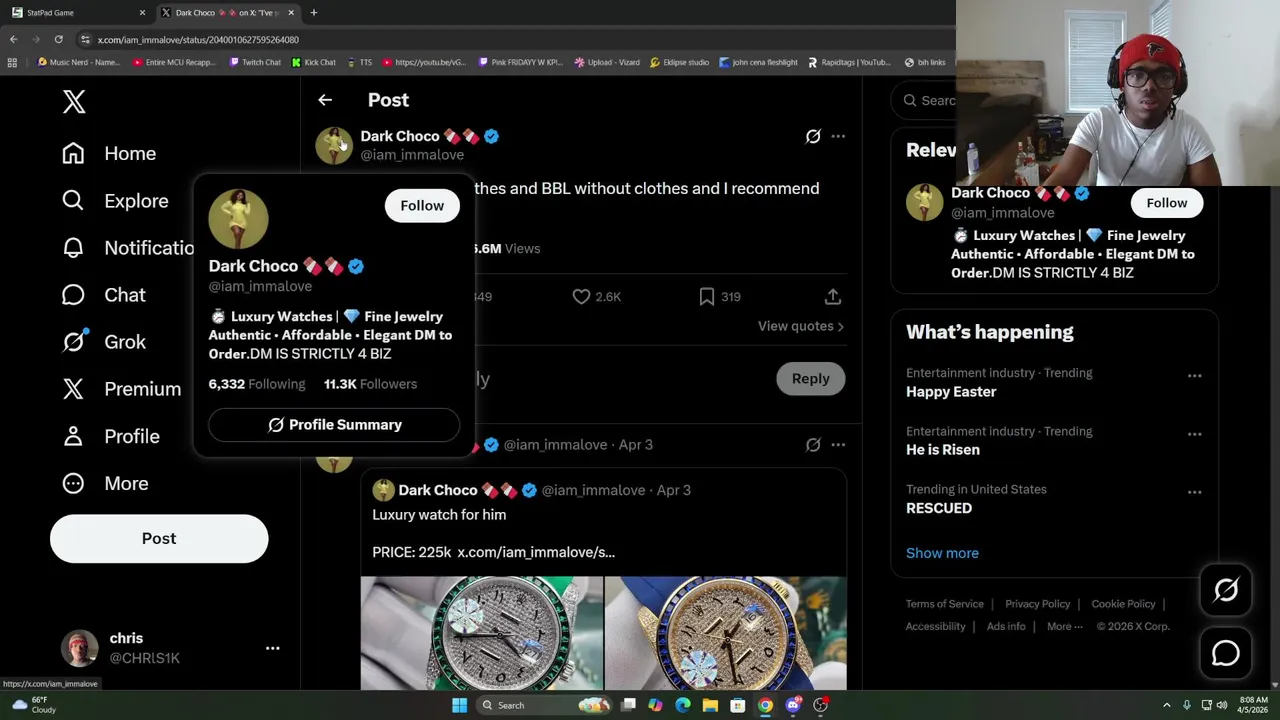Click Dark Choco avatar in Relevant people
The height and width of the screenshot is (720, 1280).
(924, 202)
